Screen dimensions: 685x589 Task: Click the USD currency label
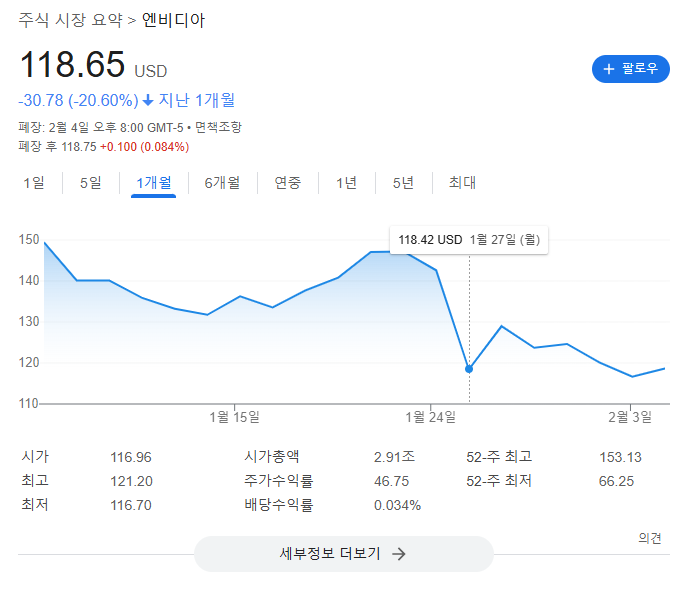tap(151, 71)
